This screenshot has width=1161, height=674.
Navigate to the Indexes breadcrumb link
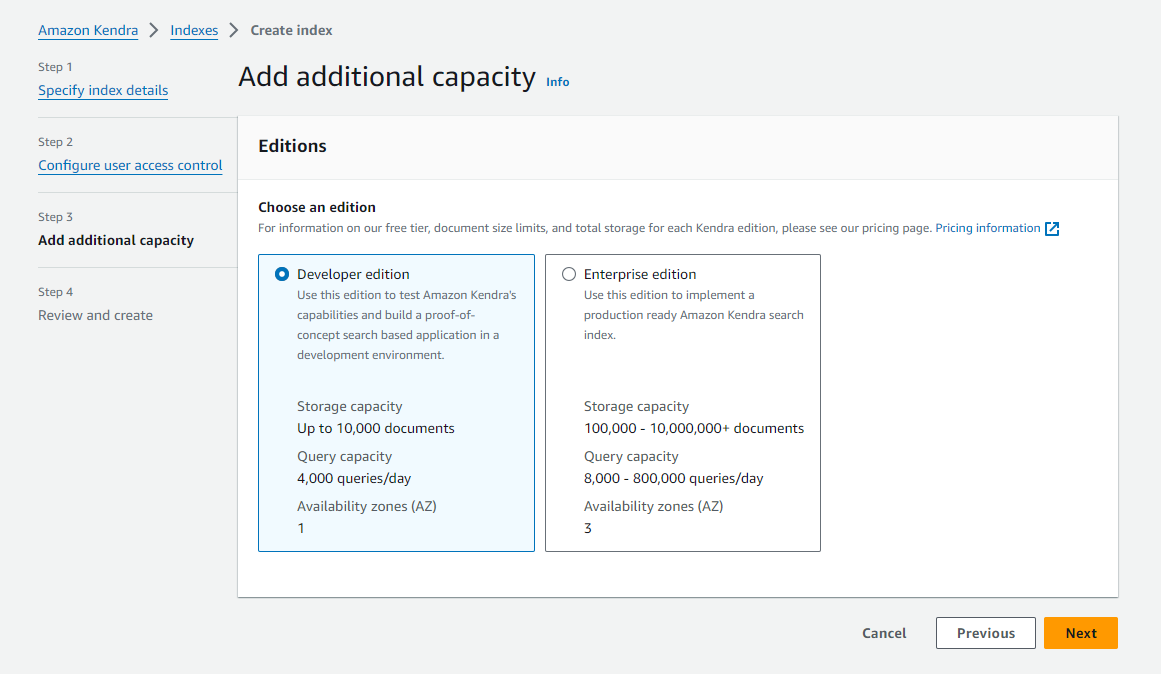point(194,30)
